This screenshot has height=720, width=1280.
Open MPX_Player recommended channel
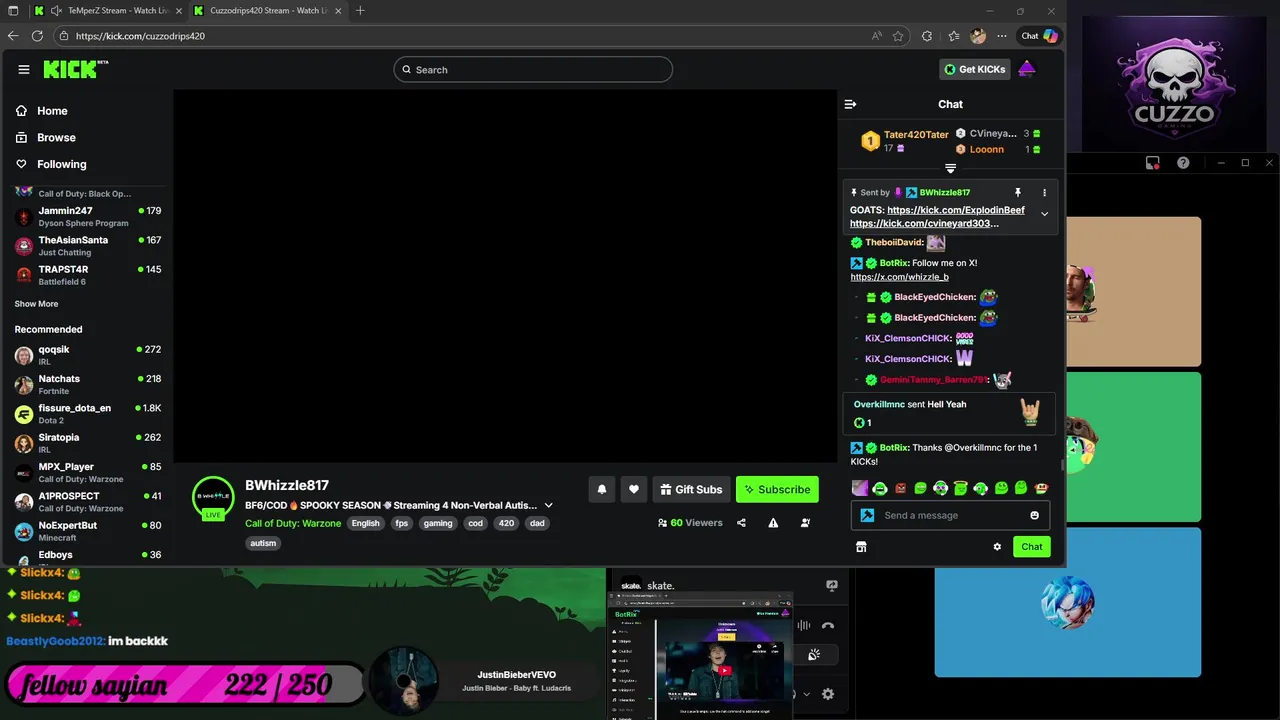click(x=87, y=472)
